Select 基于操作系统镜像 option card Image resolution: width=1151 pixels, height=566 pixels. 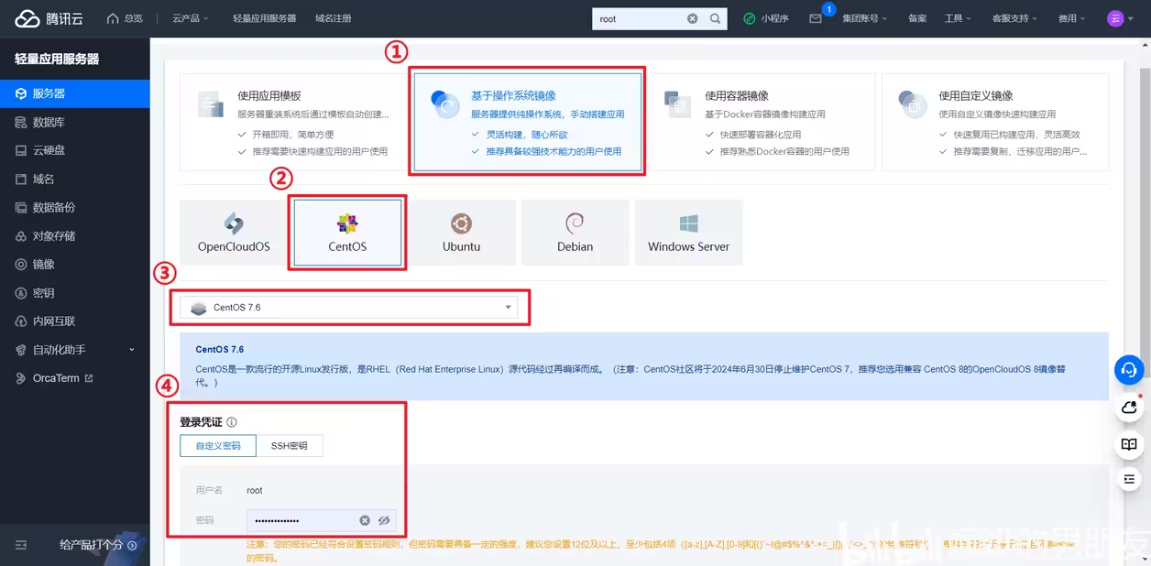coord(528,122)
